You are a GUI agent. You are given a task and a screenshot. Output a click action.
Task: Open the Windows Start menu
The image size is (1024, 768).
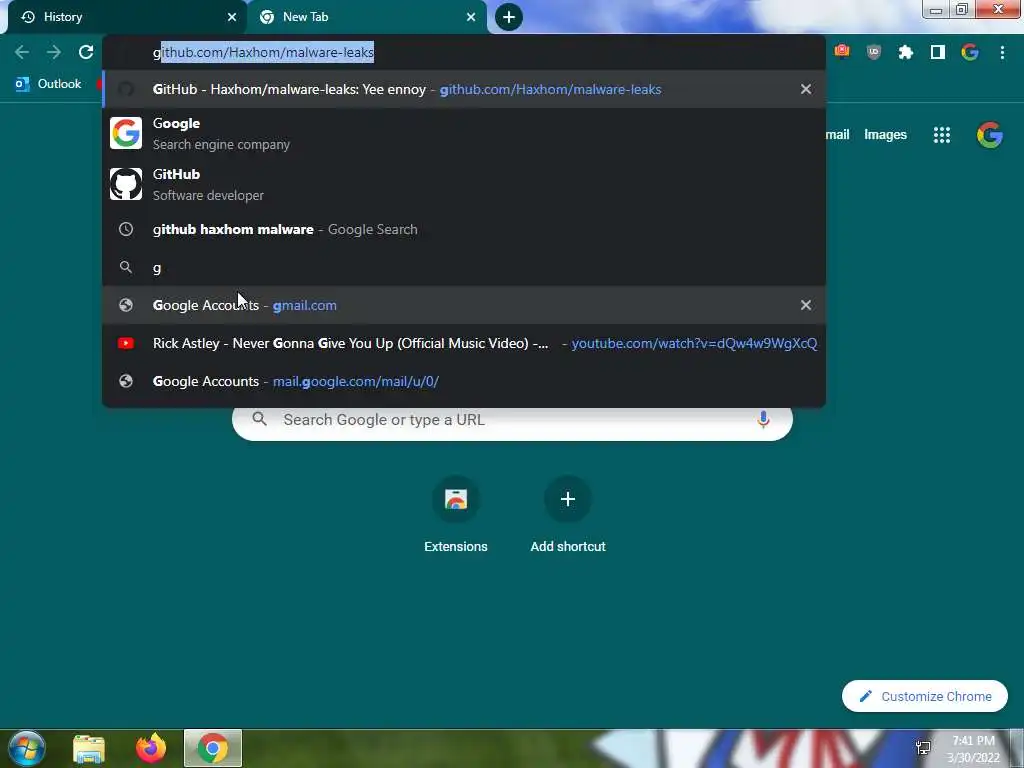[x=27, y=748]
